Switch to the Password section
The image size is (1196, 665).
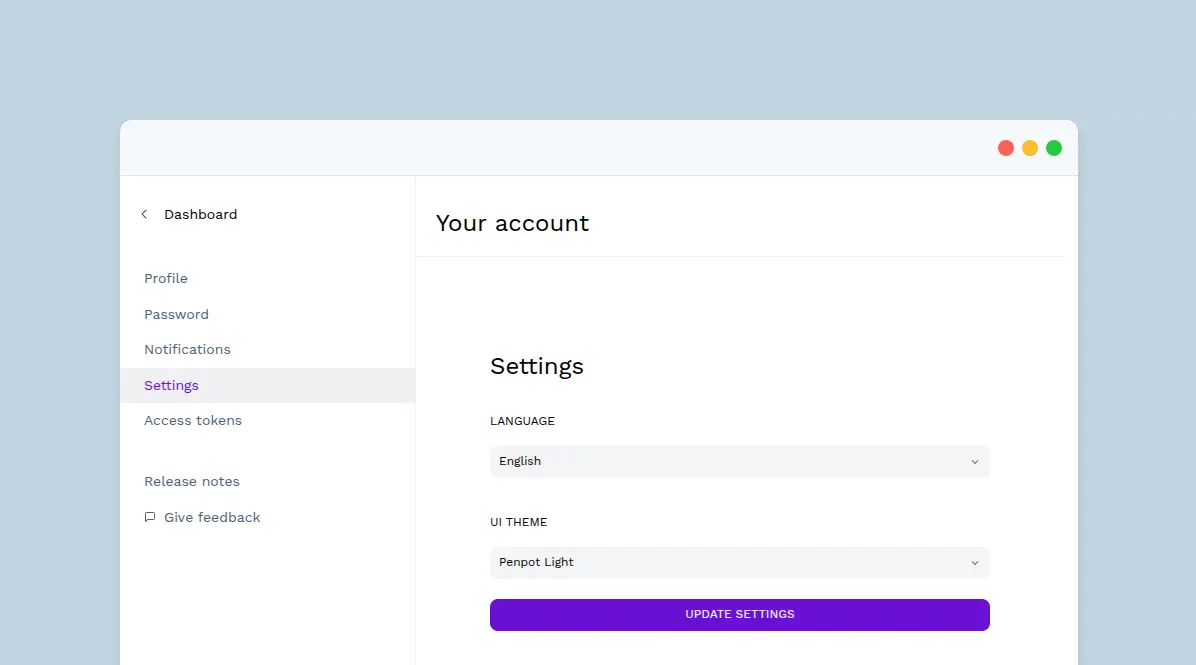(176, 314)
